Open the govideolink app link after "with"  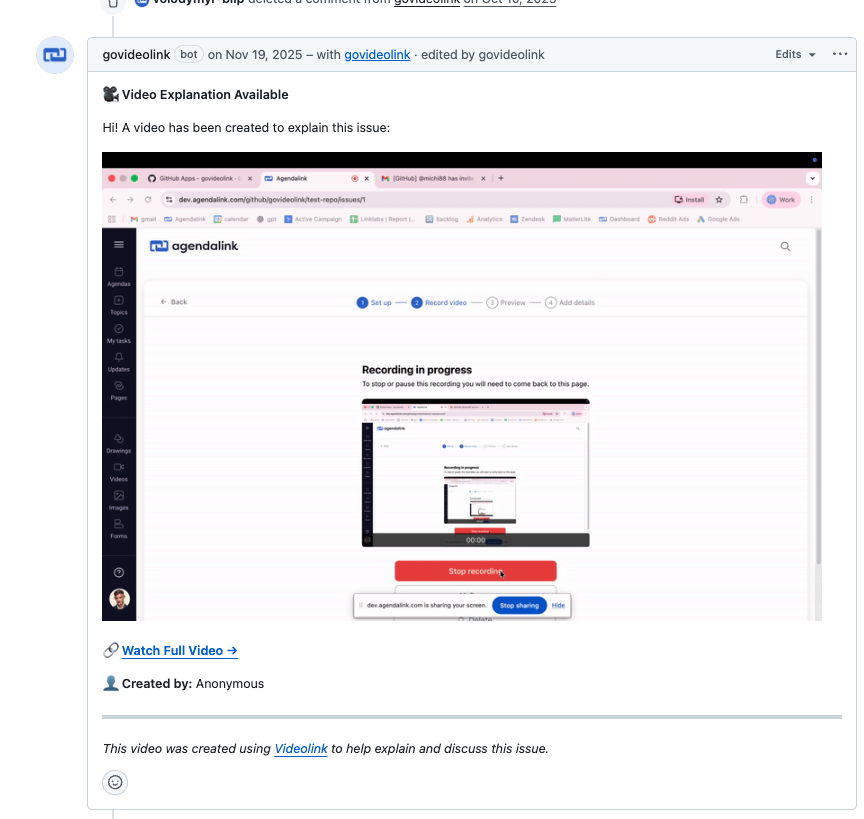click(x=377, y=55)
